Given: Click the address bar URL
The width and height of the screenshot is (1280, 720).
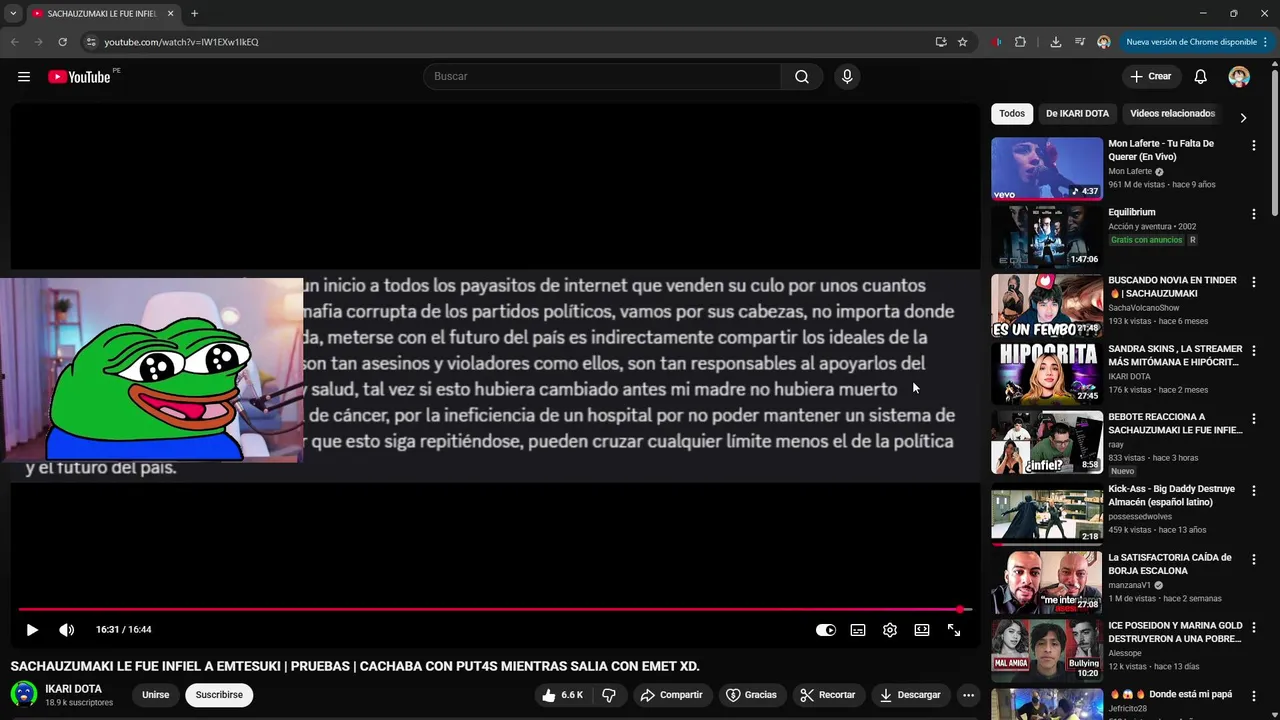Looking at the screenshot, I should click(x=181, y=42).
